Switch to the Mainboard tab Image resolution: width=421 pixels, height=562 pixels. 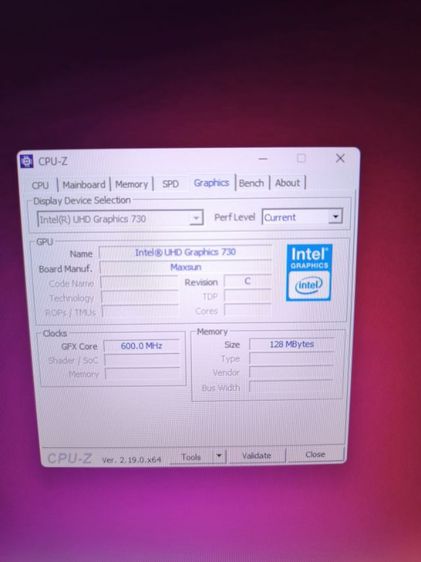(x=84, y=185)
